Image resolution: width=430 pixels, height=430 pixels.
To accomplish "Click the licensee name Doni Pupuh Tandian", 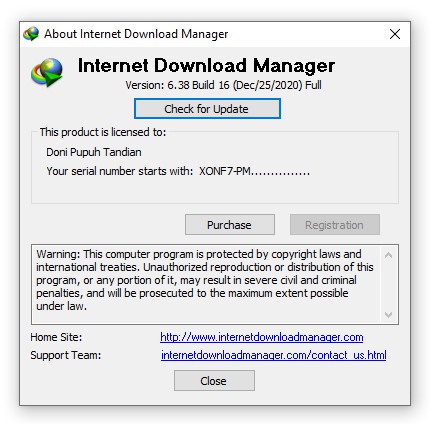I will [x=94, y=152].
